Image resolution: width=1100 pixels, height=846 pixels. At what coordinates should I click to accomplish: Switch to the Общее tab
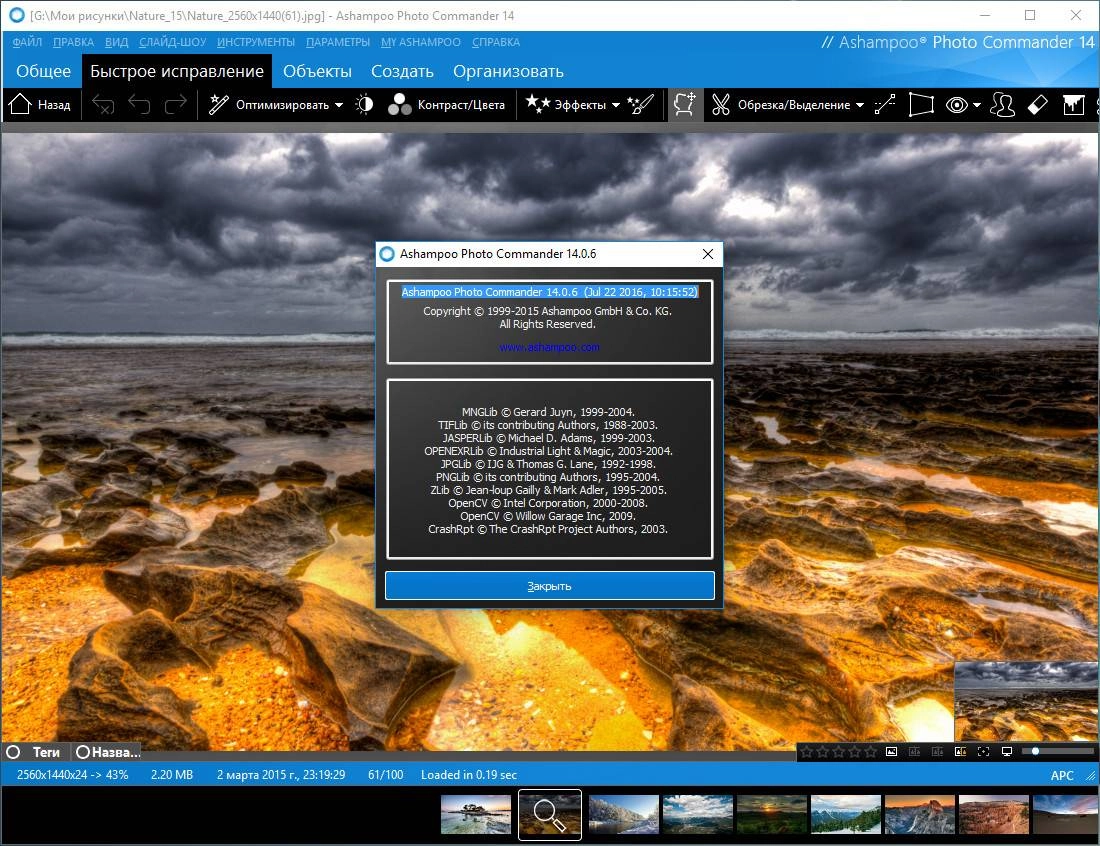point(43,72)
